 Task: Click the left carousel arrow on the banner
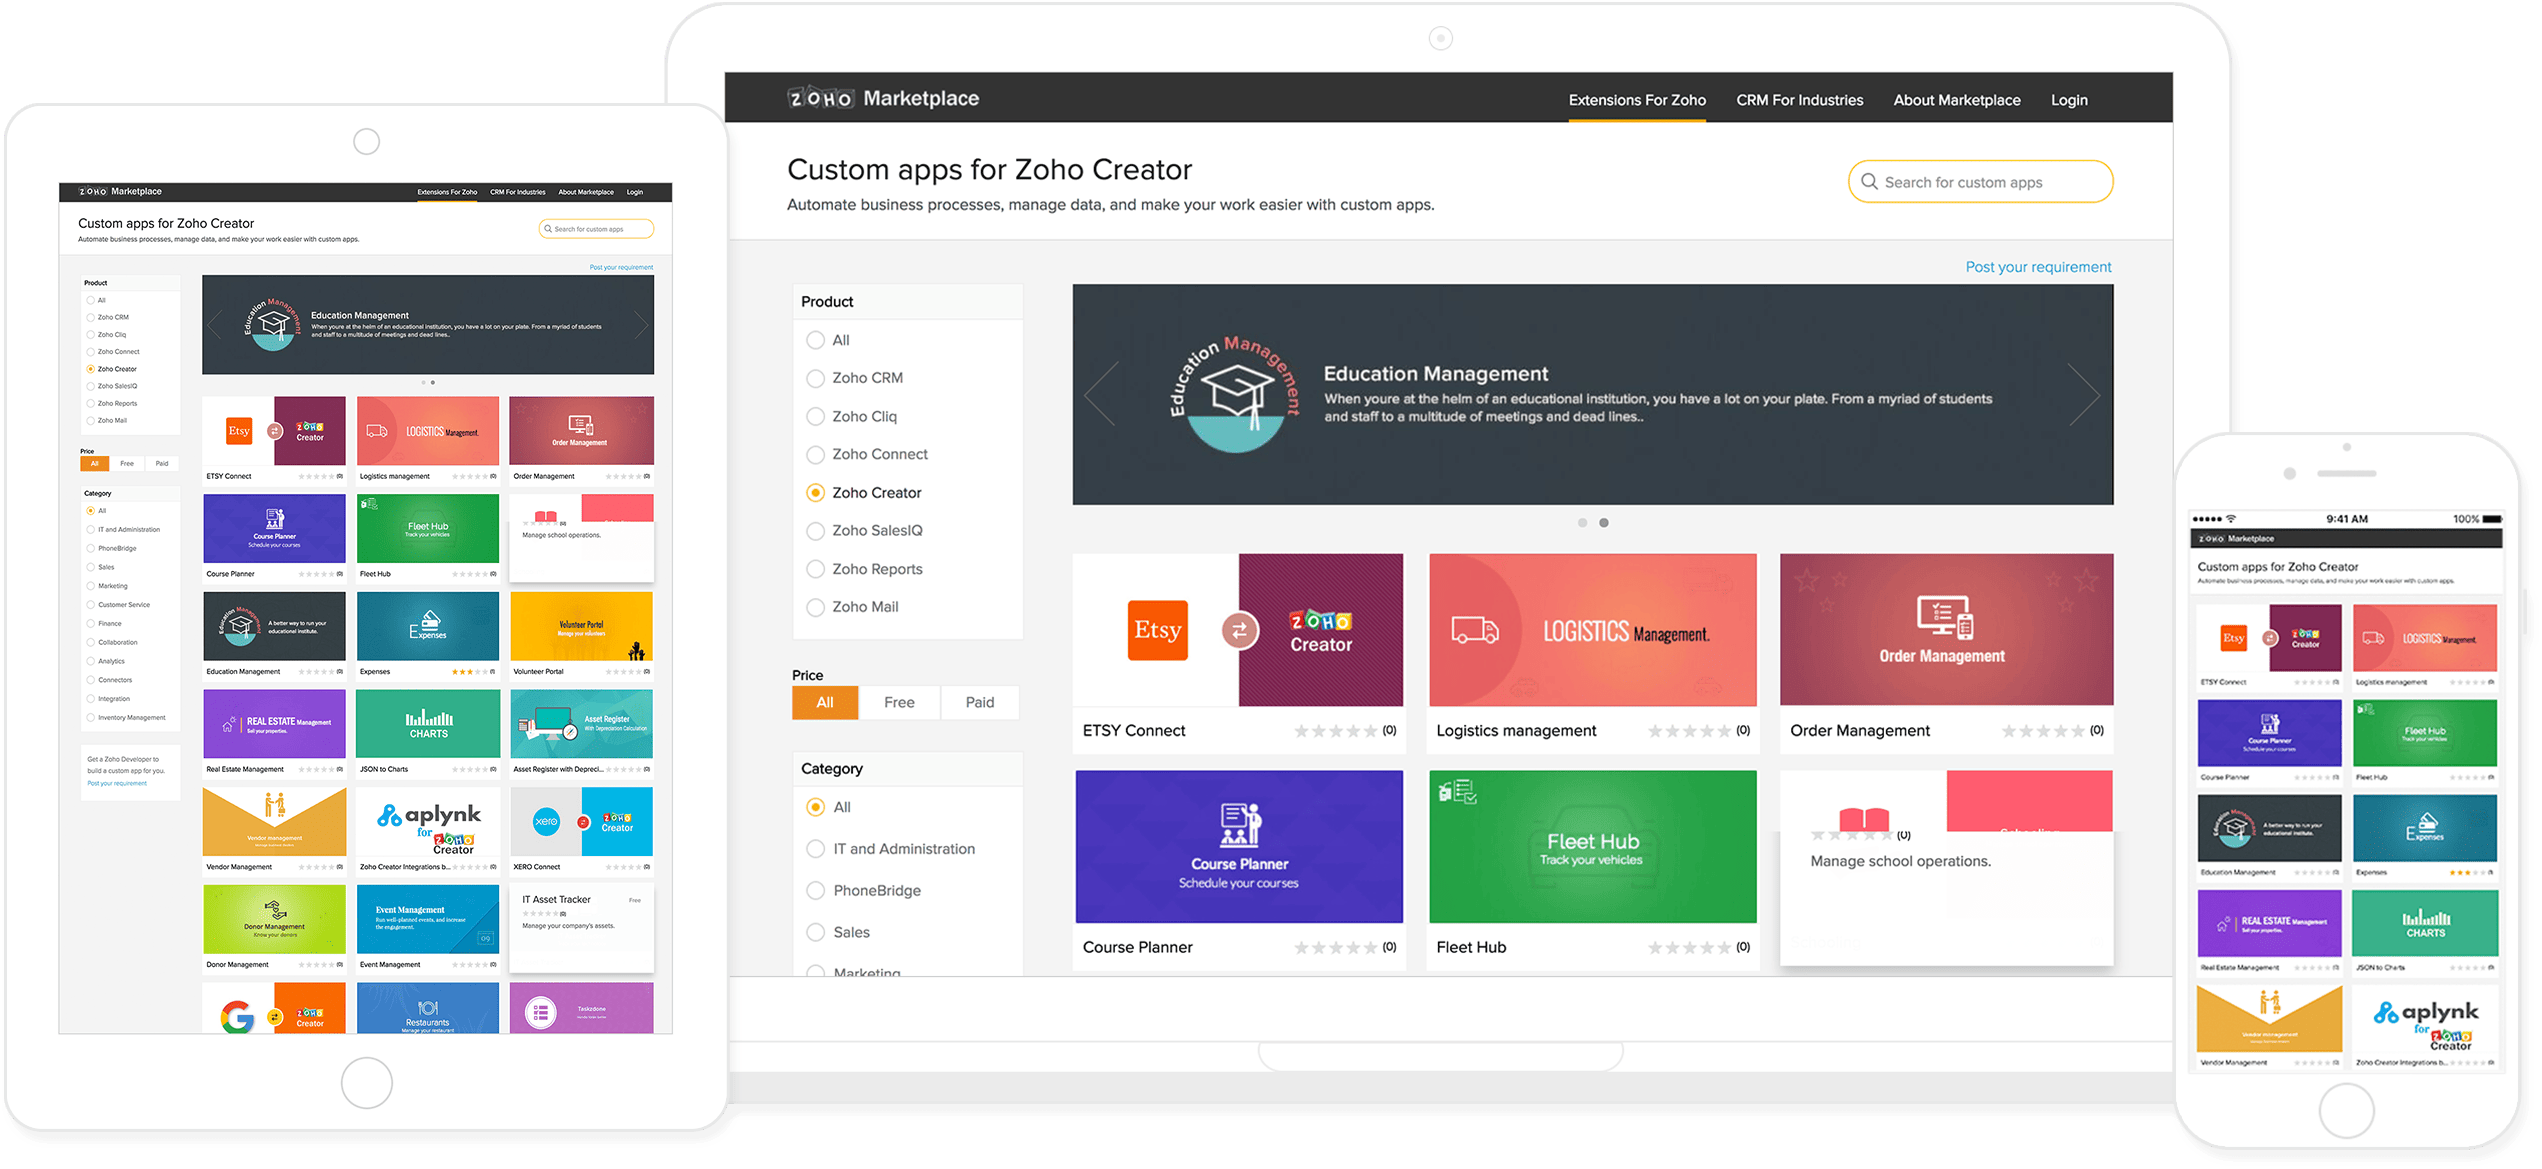[1099, 394]
